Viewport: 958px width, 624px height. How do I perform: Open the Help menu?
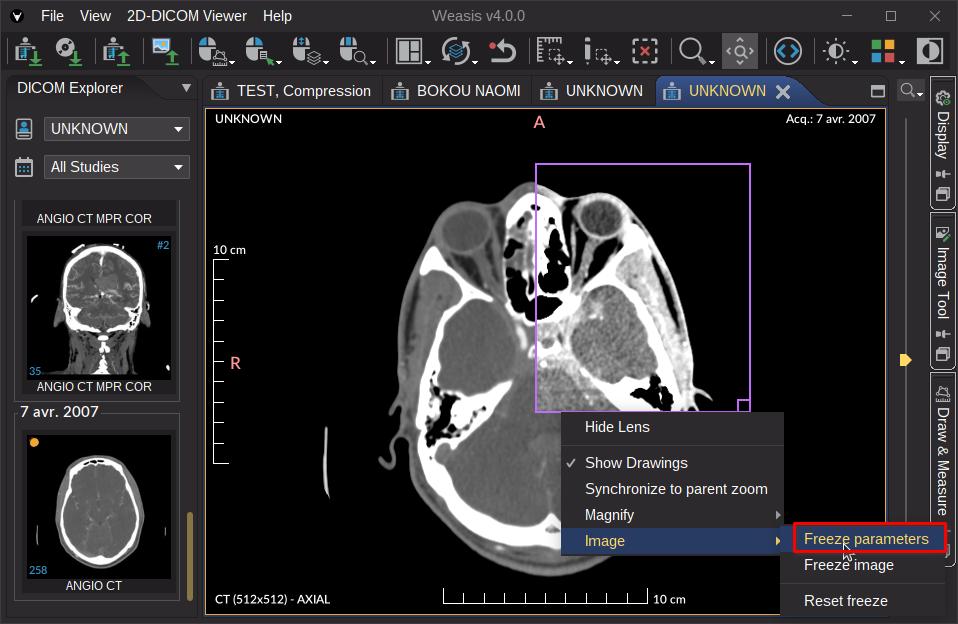tap(277, 16)
